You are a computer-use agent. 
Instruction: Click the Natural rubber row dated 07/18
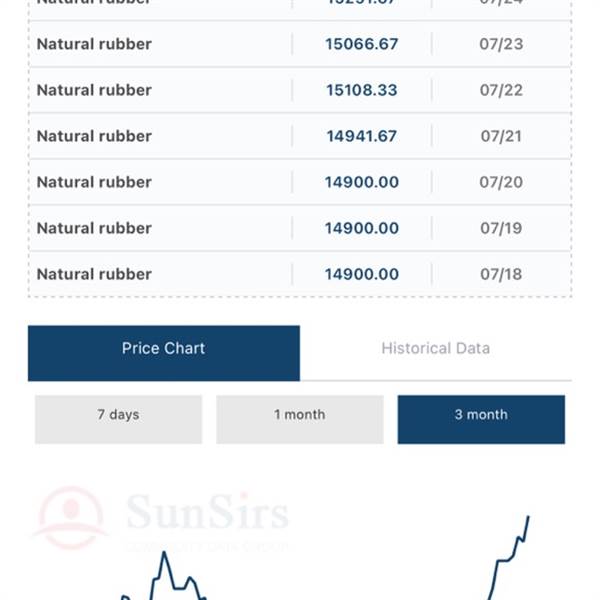tap(300, 274)
